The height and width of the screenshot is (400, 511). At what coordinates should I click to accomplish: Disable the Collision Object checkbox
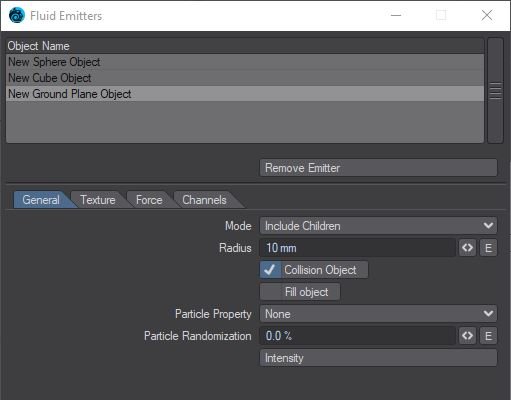(270, 270)
